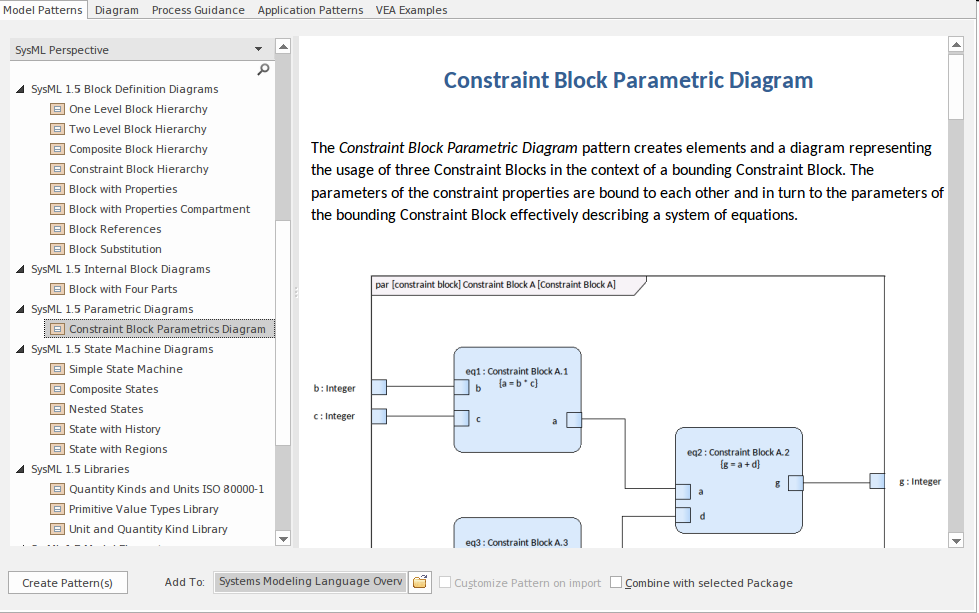Click the Primitive Value Types Library icon
Screen dimensions: 979x613
[56, 509]
